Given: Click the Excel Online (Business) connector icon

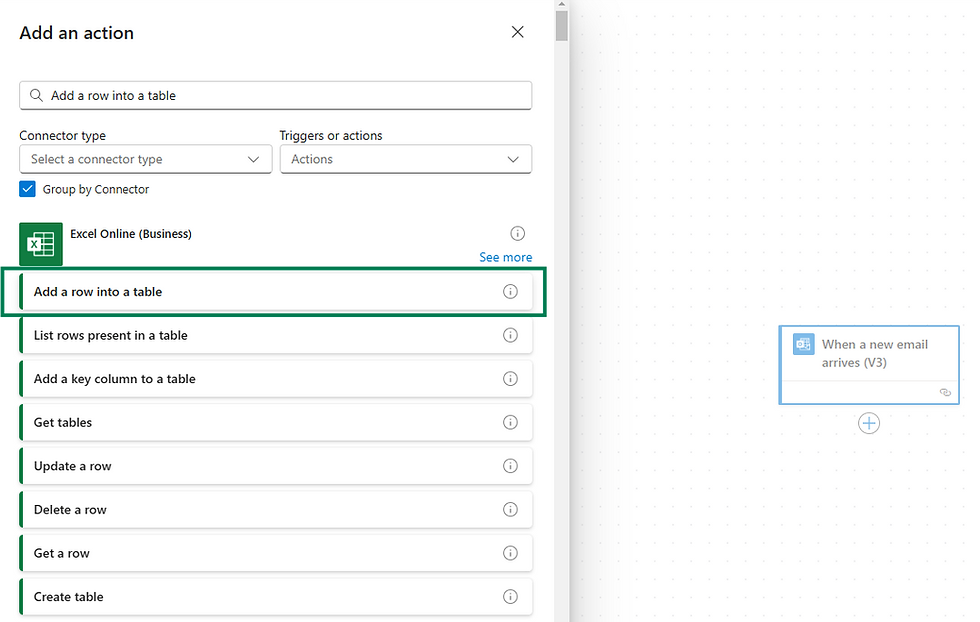Looking at the screenshot, I should pos(41,244).
